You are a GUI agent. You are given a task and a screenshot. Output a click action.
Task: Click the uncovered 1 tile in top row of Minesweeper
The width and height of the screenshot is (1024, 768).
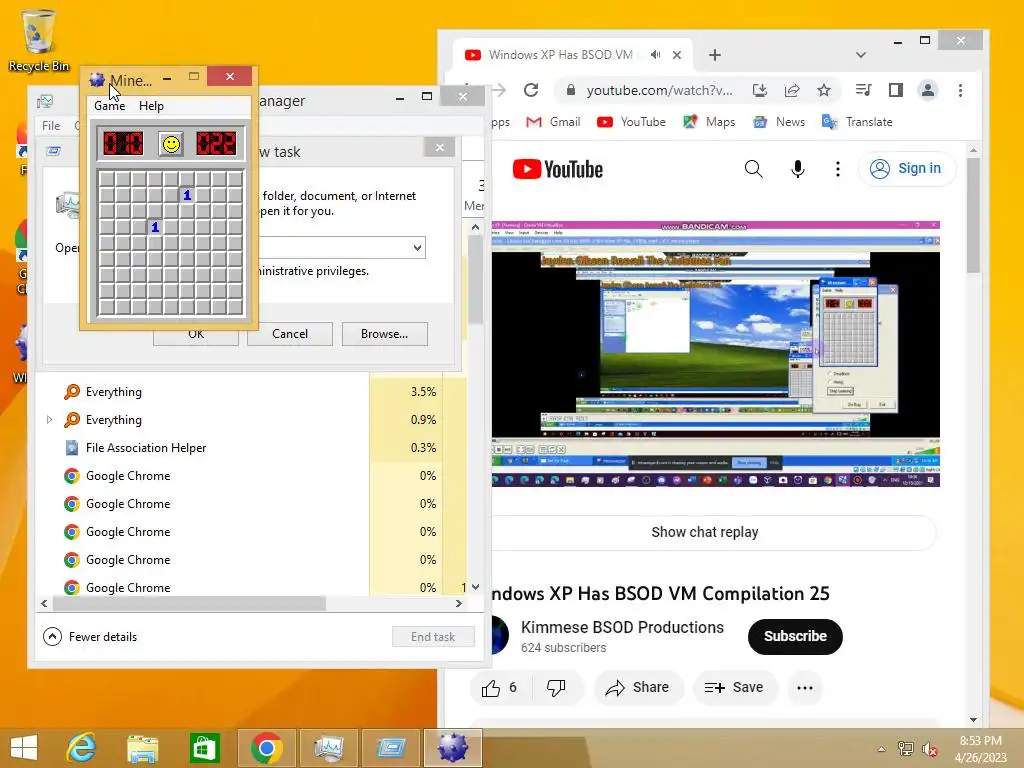[187, 195]
